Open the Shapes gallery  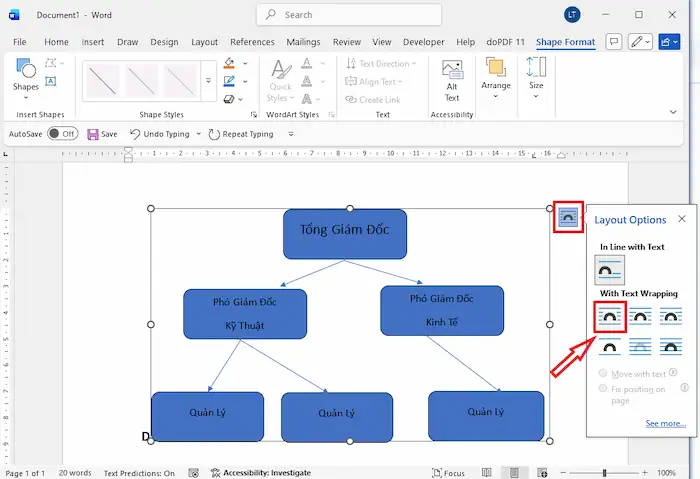[26, 76]
